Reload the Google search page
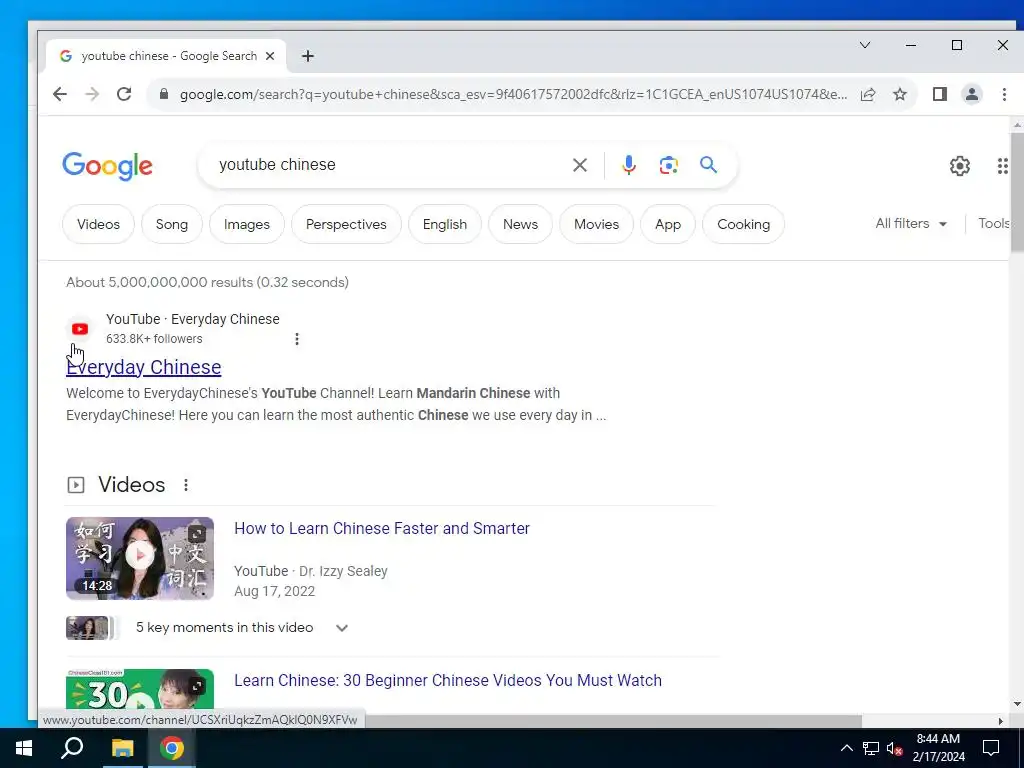Image resolution: width=1024 pixels, height=768 pixels. (124, 94)
